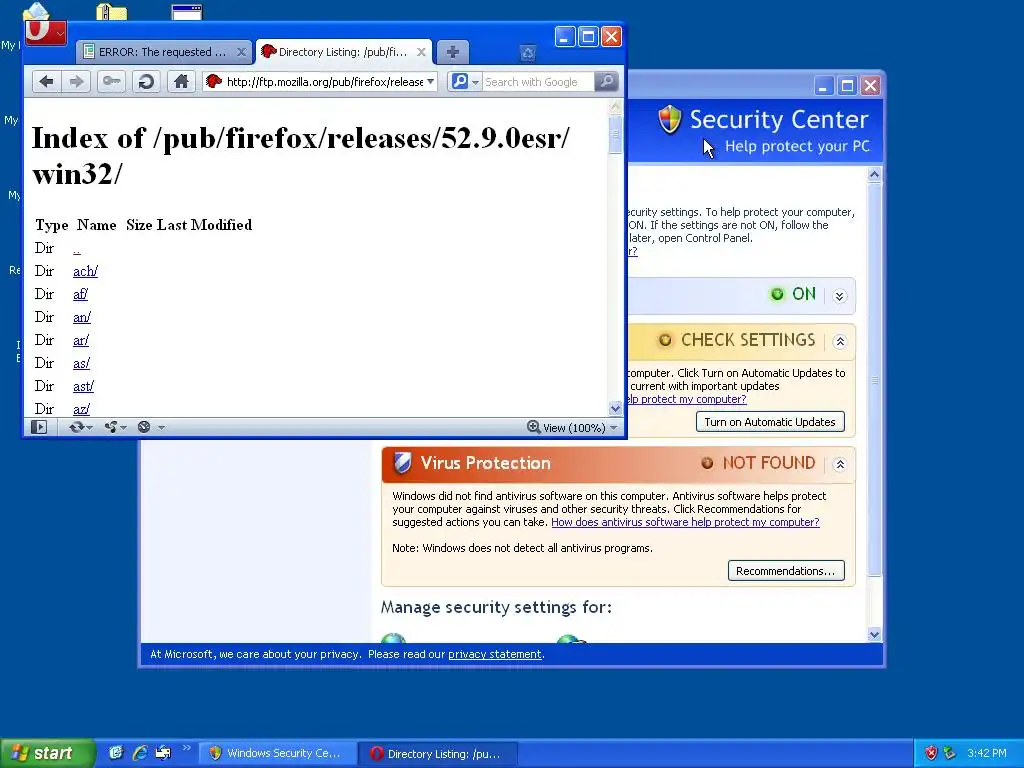
Task: Open the ast/ directory link
Action: pos(84,386)
